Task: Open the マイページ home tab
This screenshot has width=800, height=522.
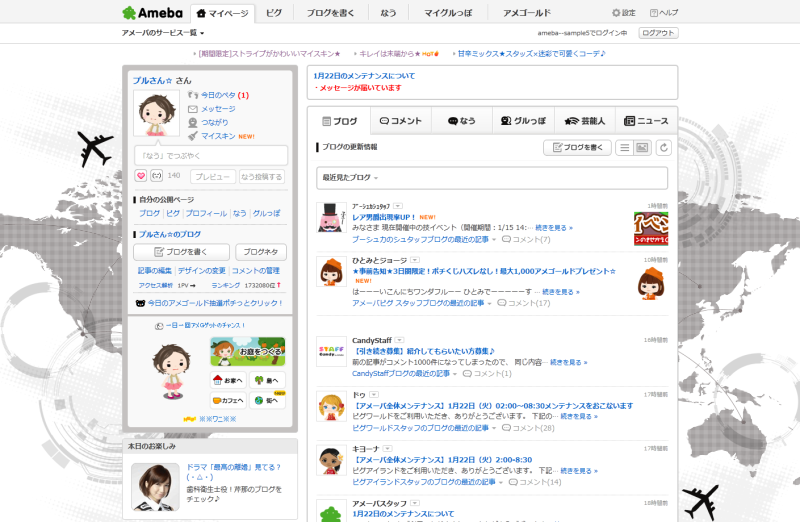Action: click(x=222, y=13)
